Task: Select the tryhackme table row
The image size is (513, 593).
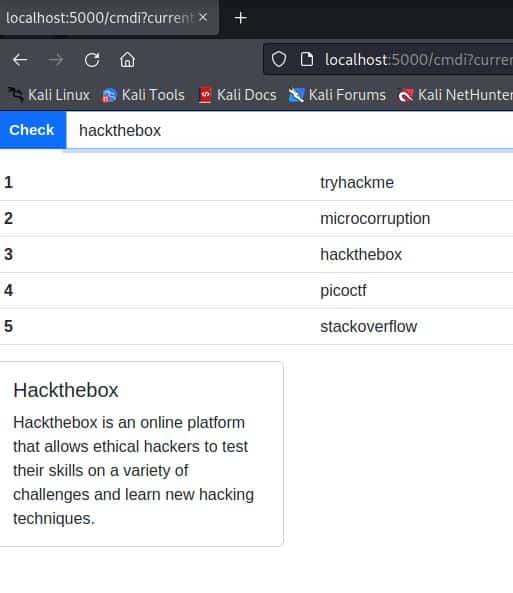Action: tap(256, 183)
